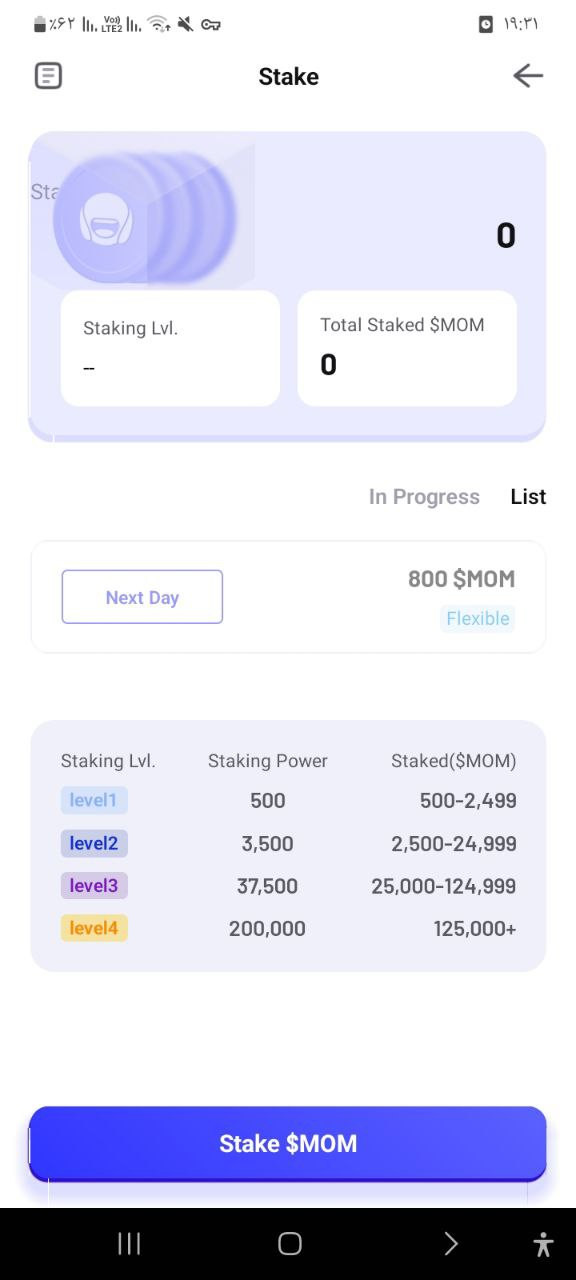576x1280 pixels.
Task: Tap the 800 $MOM amount
Action: [461, 578]
